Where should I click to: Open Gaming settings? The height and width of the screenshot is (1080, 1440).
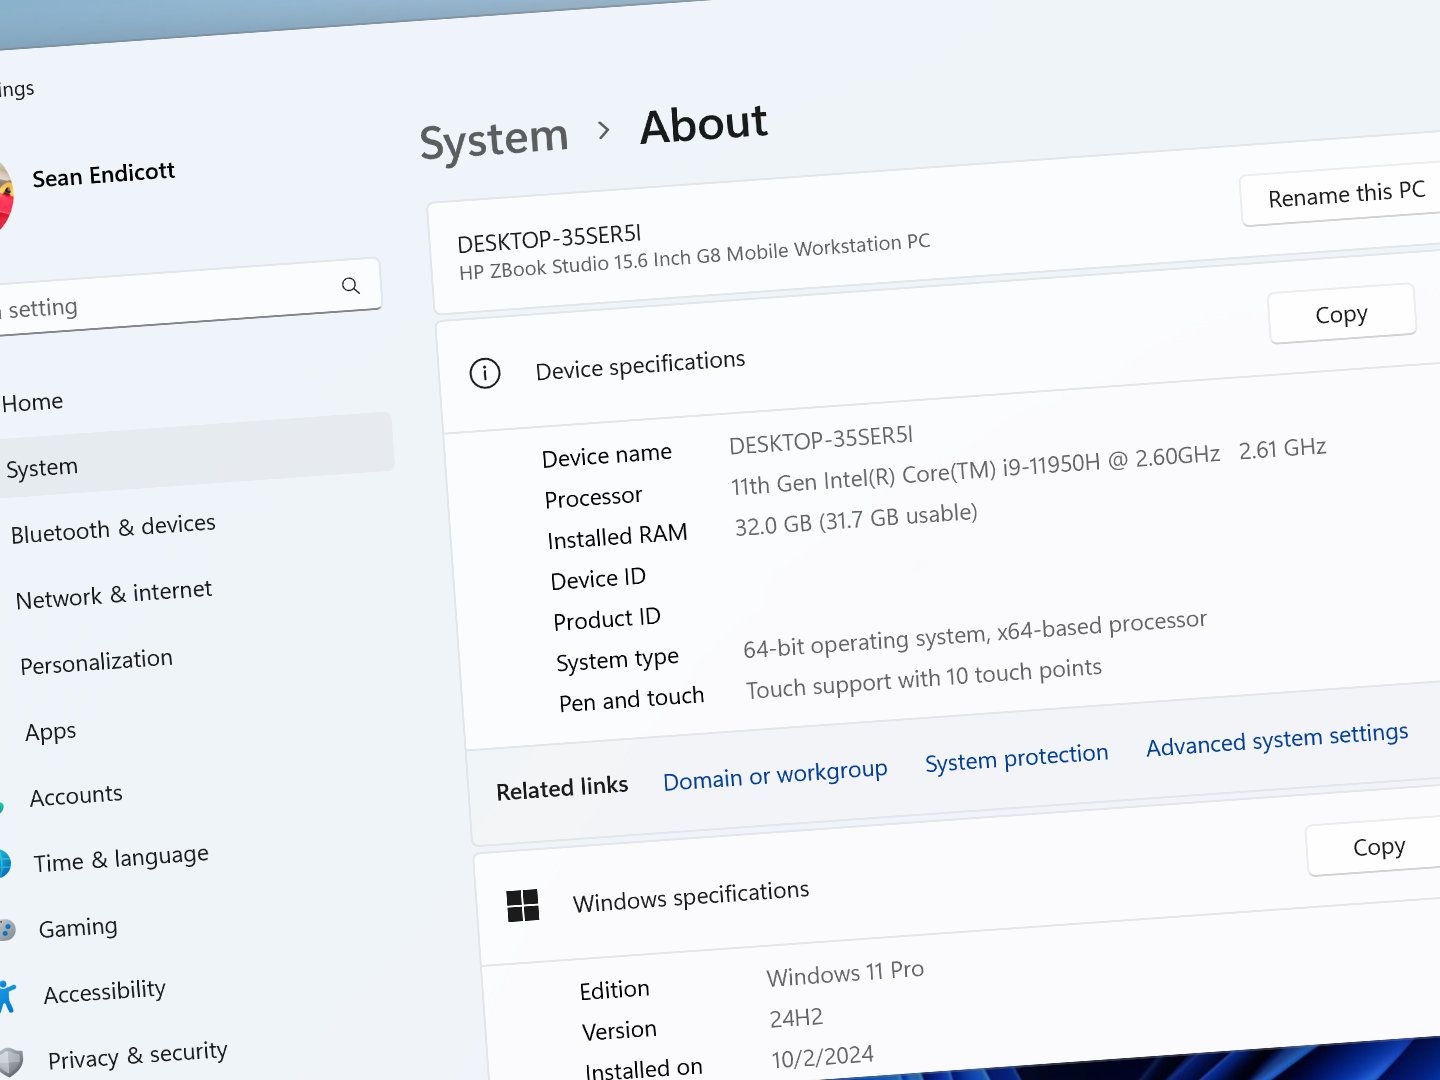click(78, 928)
